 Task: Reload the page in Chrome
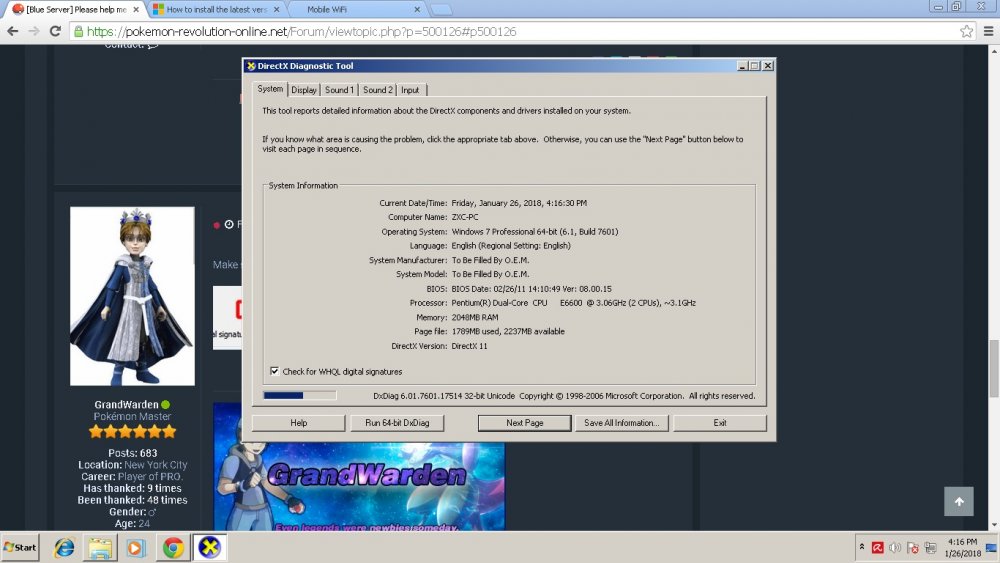click(57, 31)
